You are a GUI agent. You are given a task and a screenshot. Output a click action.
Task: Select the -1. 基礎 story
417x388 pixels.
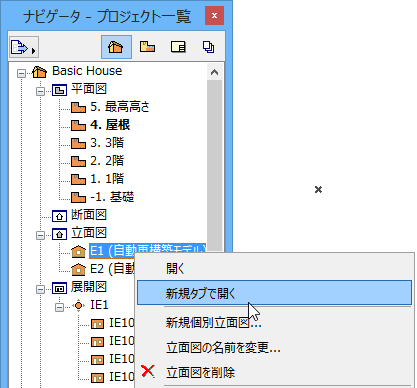112,197
